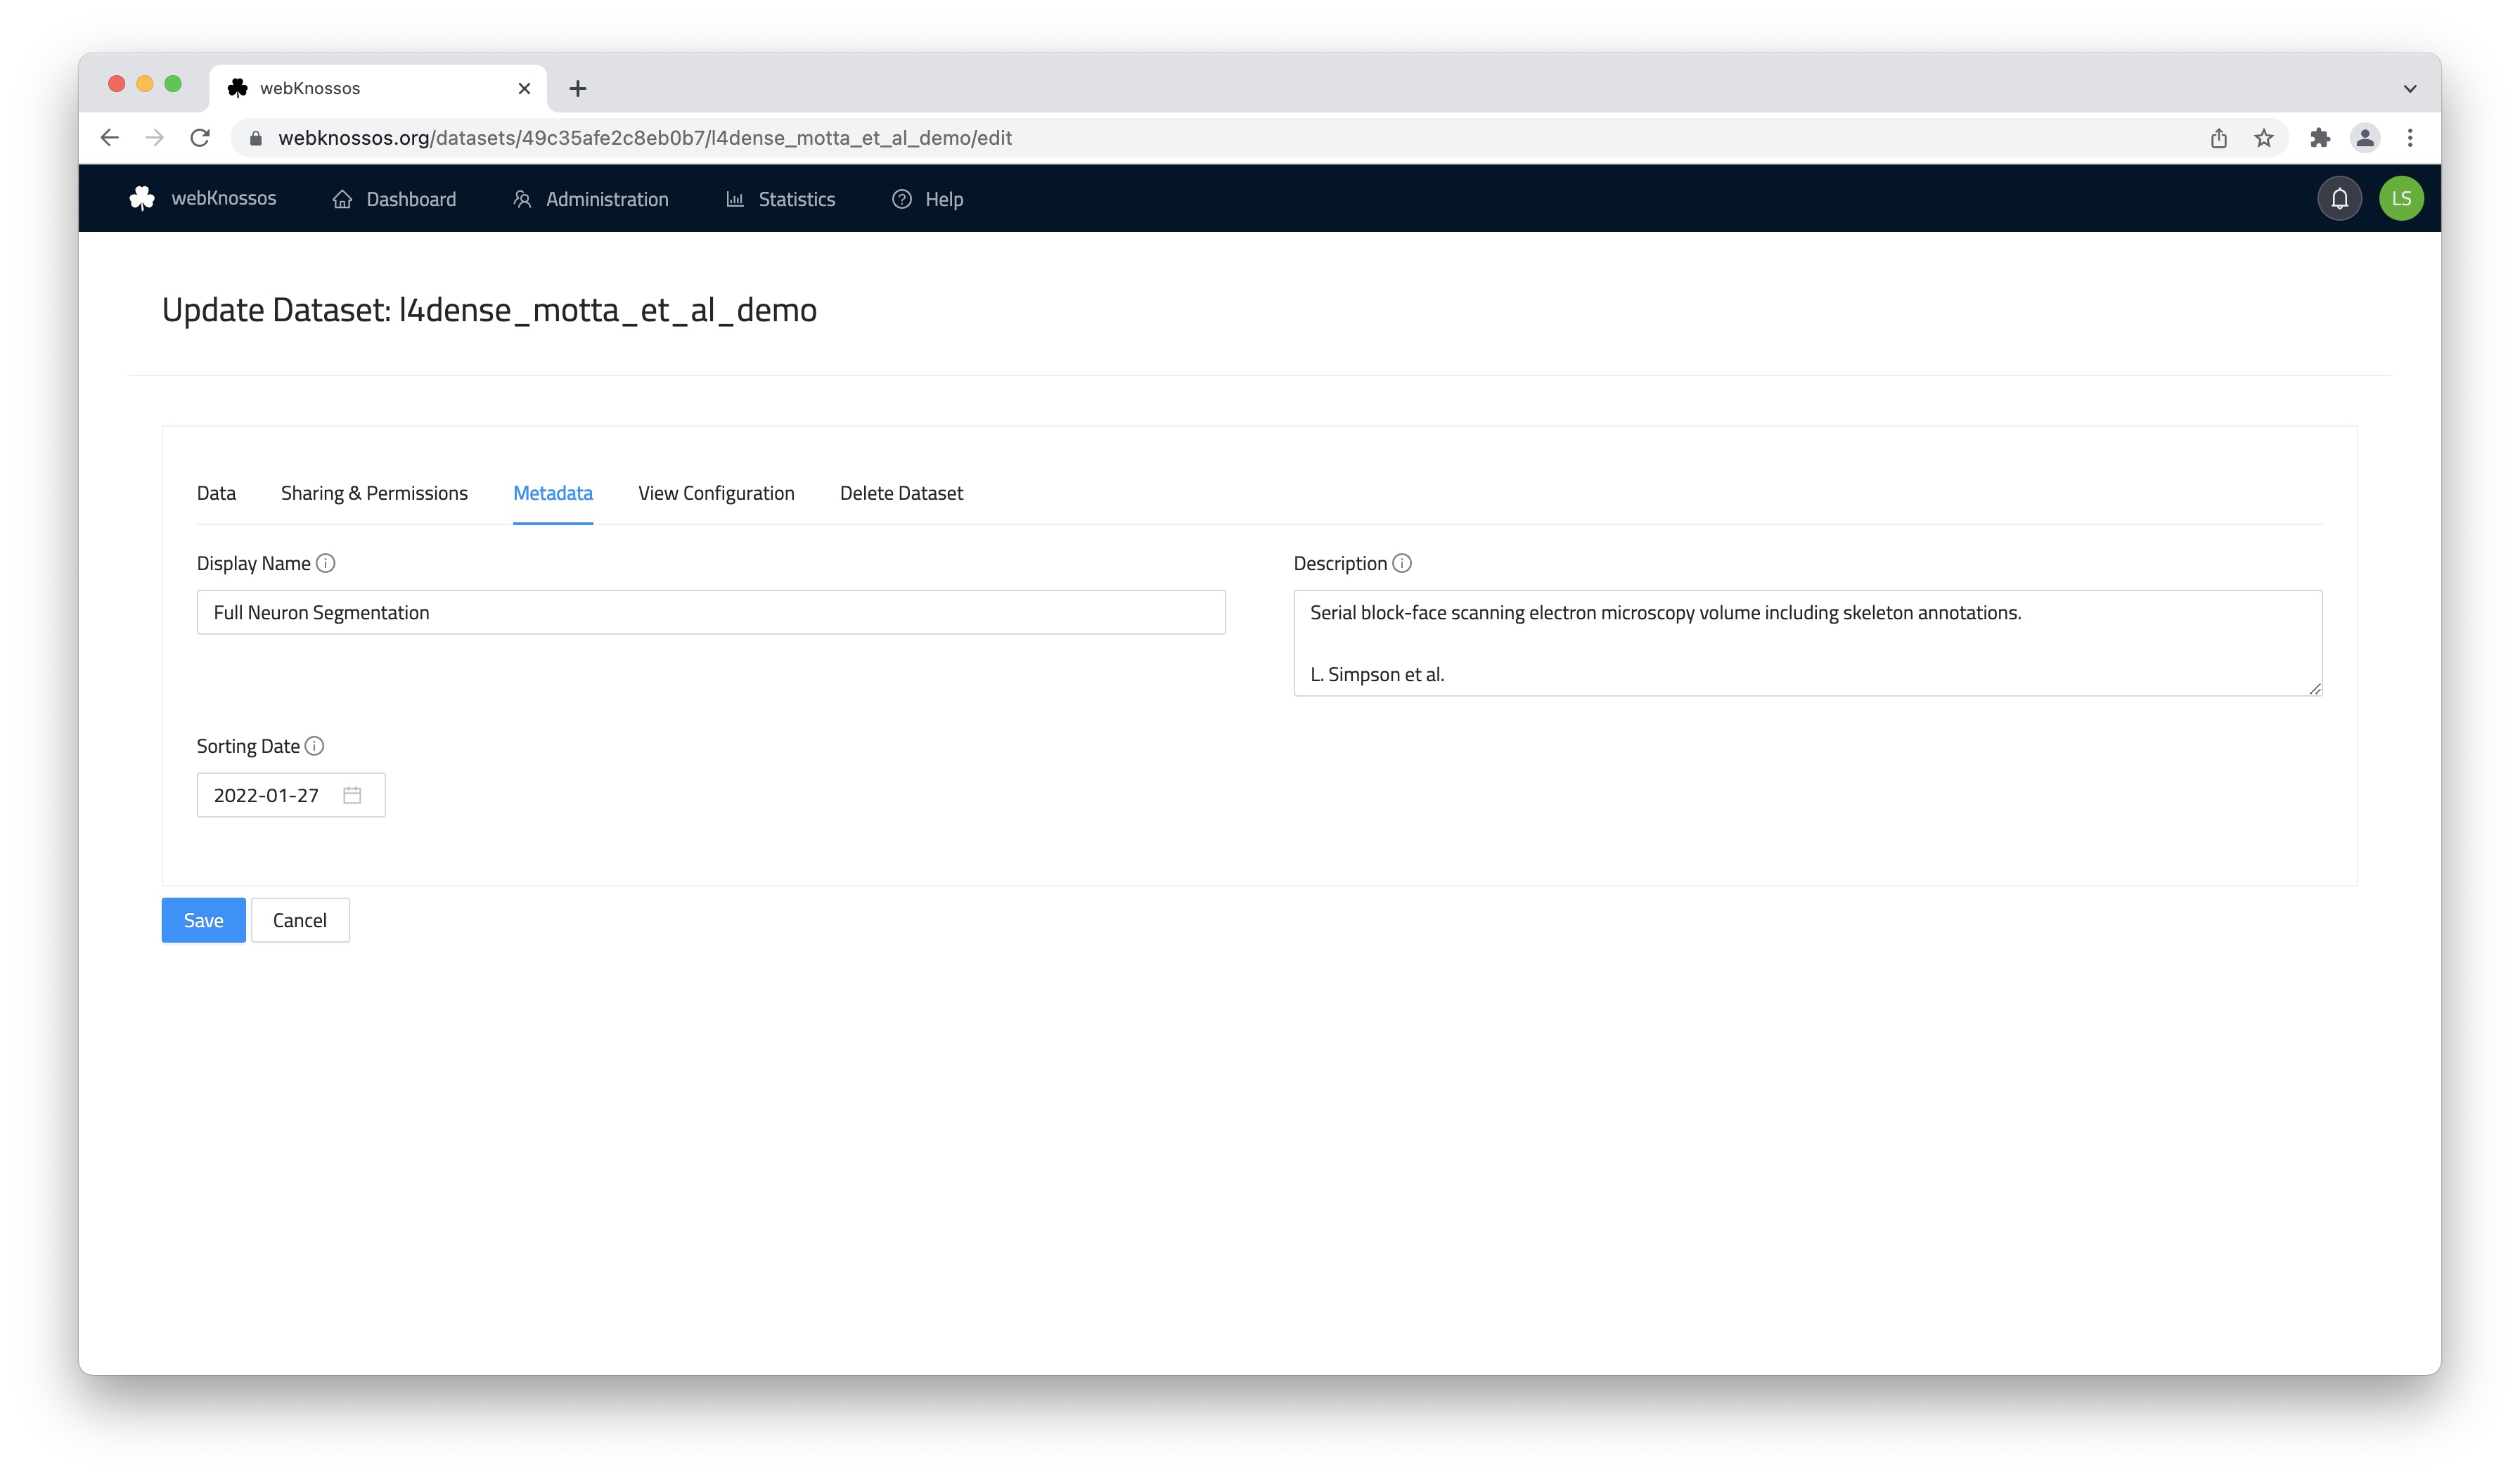
Task: Open the Delete Dataset tab
Action: tap(901, 493)
